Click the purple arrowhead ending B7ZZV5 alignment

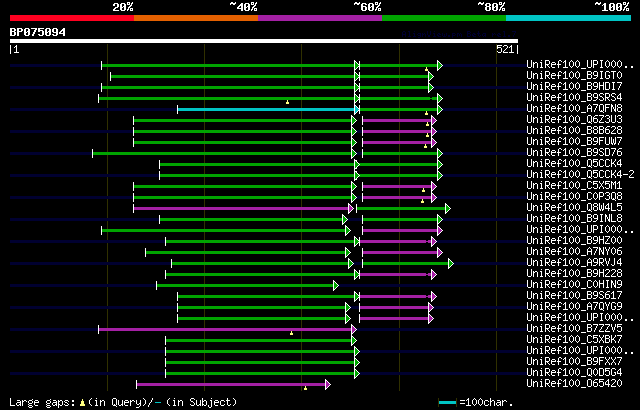[x=354, y=330]
